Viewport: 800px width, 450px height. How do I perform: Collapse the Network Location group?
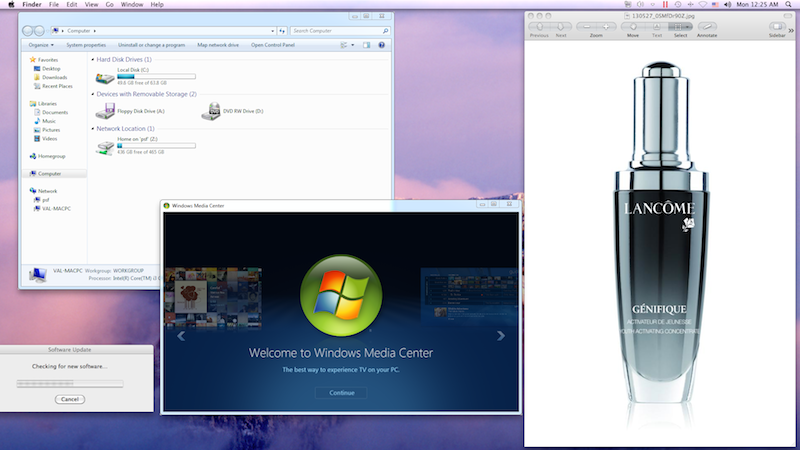coord(93,129)
